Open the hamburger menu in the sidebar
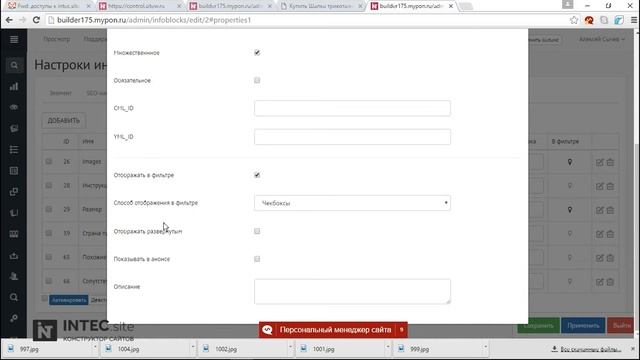This screenshot has width=640, height=360. (14, 39)
